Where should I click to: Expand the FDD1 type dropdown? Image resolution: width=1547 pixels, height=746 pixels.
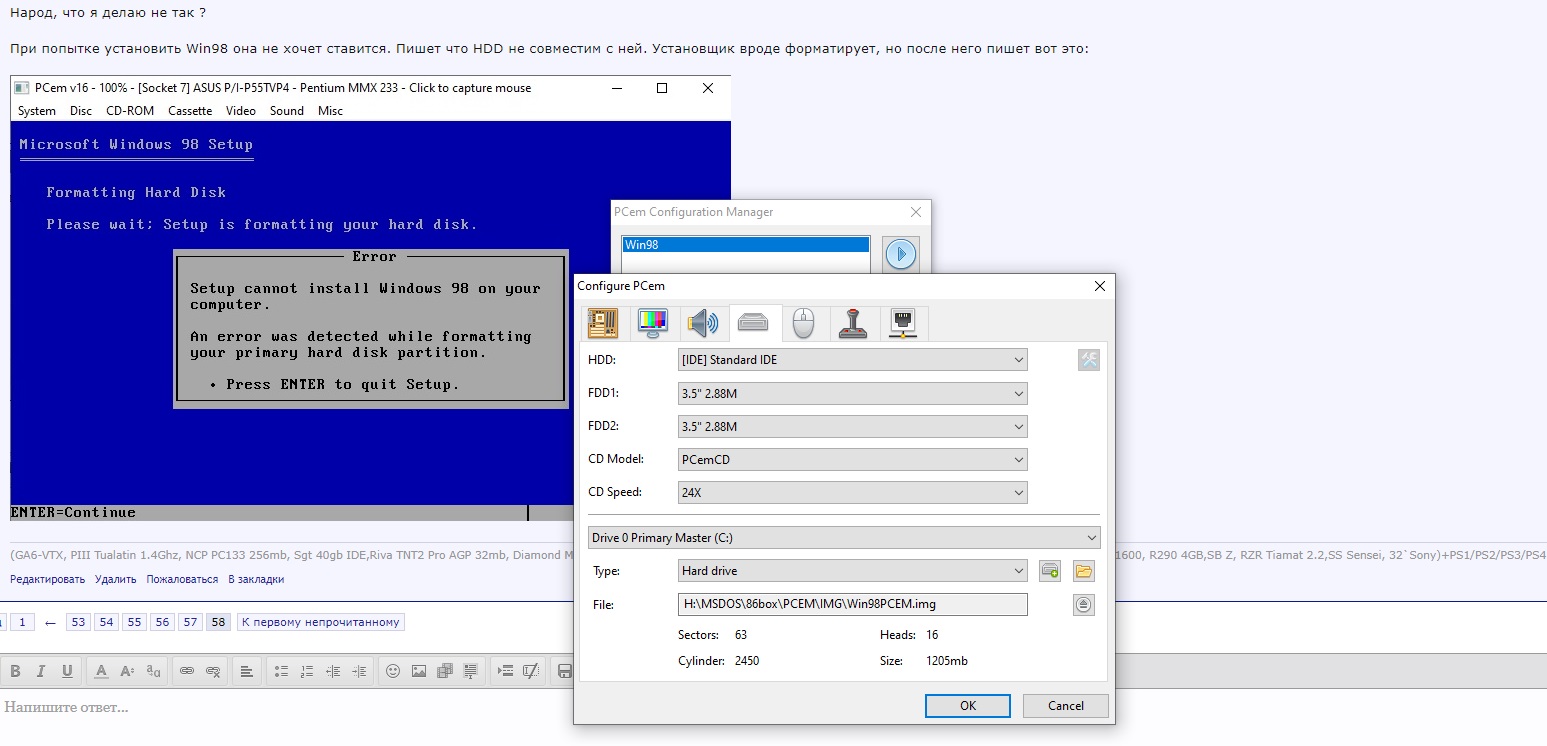tap(853, 394)
